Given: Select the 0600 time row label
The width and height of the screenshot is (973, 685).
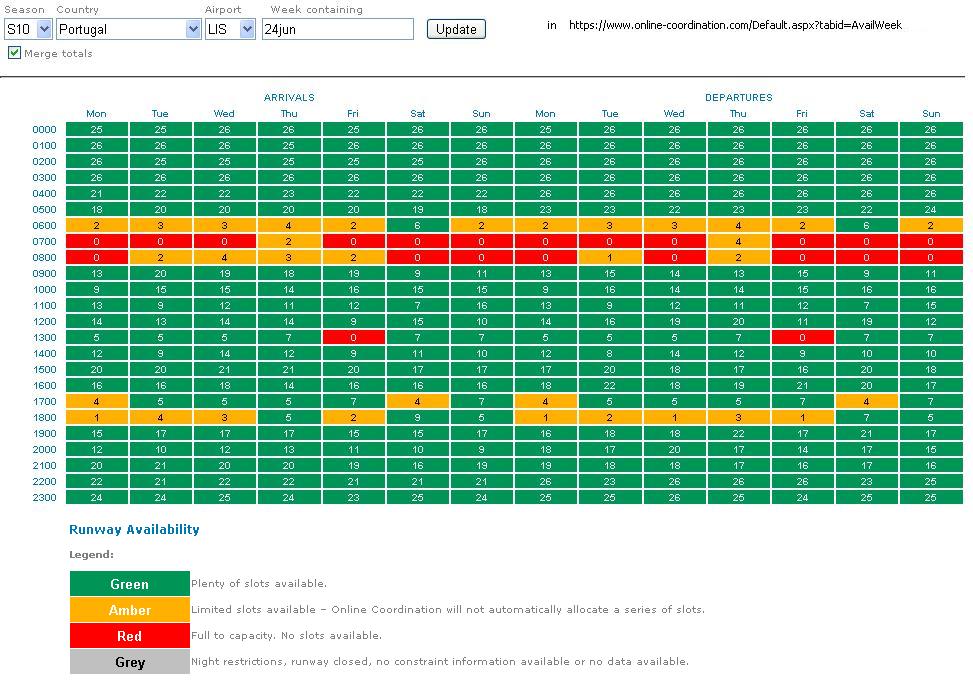Looking at the screenshot, I should click(44, 225).
